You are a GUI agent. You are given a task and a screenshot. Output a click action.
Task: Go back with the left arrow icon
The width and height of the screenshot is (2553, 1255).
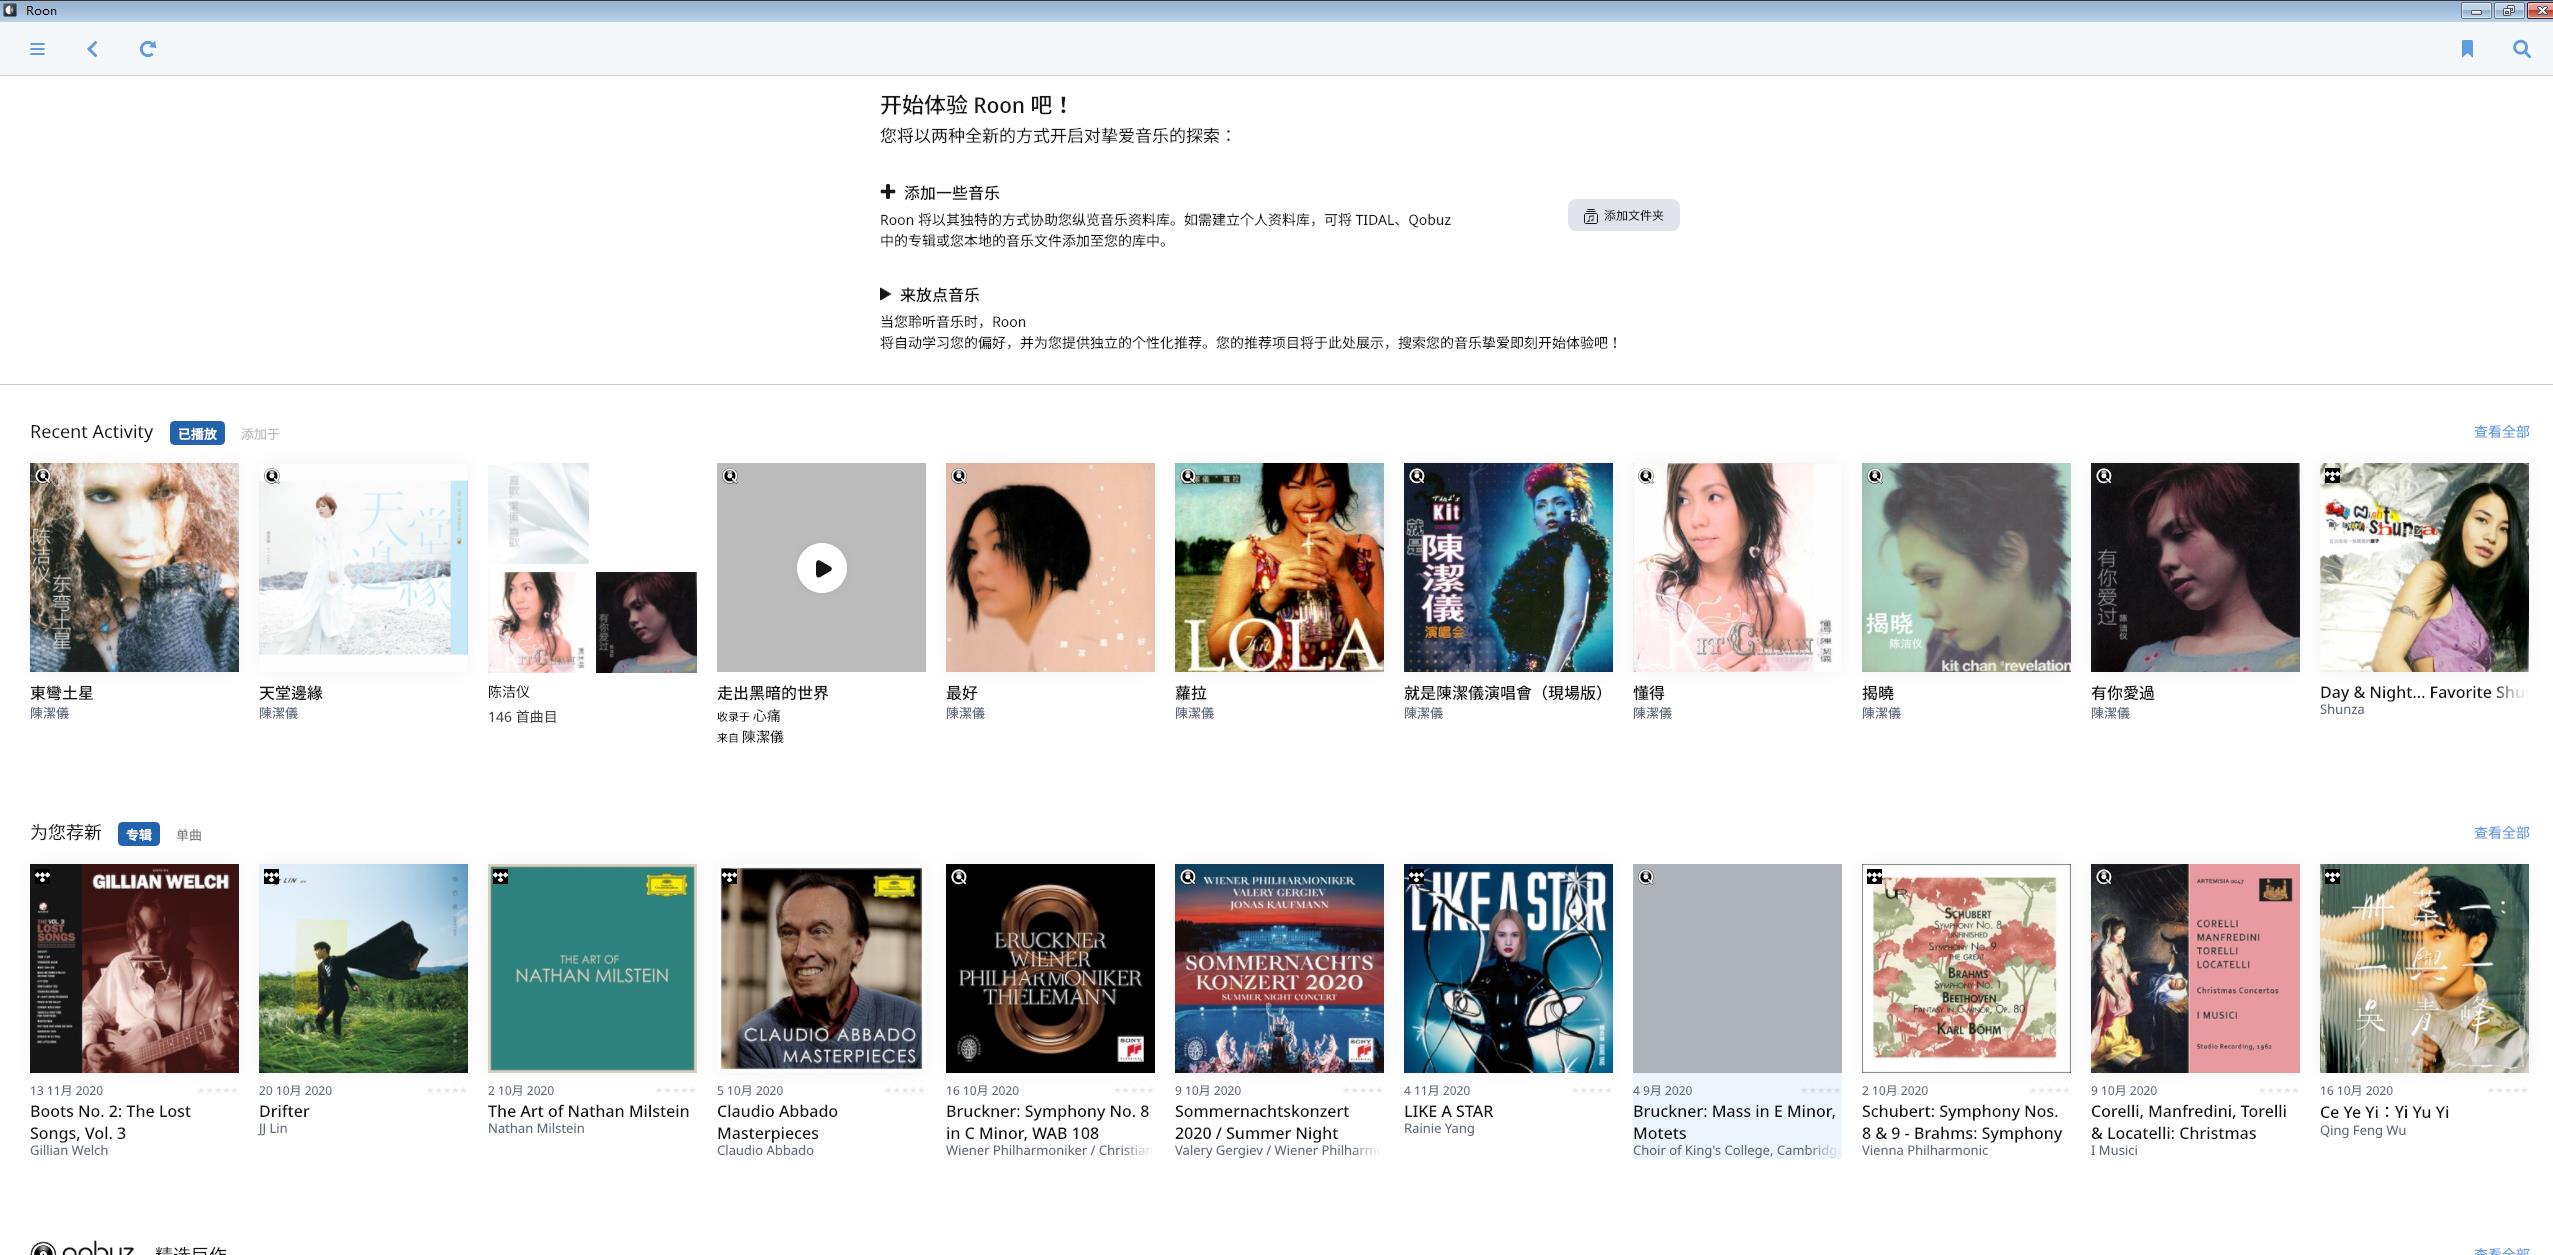pos(92,49)
